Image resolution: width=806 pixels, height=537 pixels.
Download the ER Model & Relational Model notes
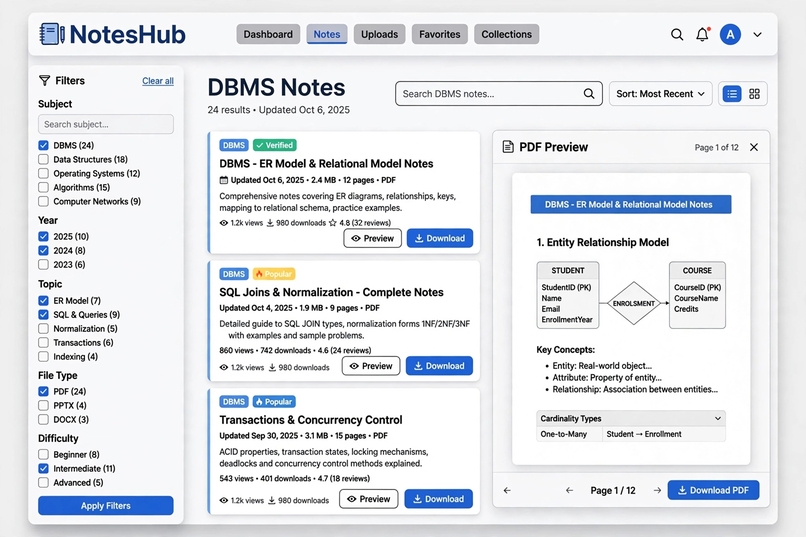tap(440, 238)
